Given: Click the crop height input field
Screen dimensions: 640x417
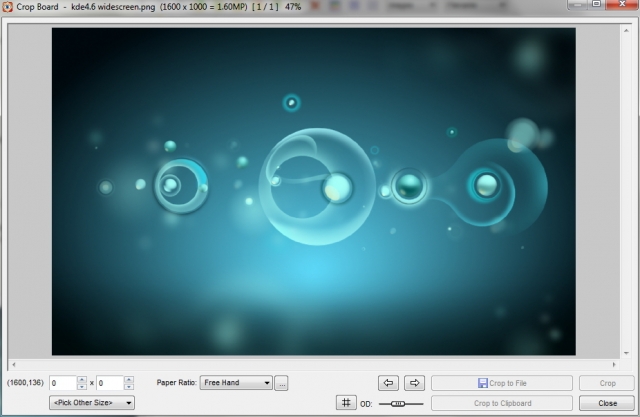Looking at the screenshot, I should (109, 383).
